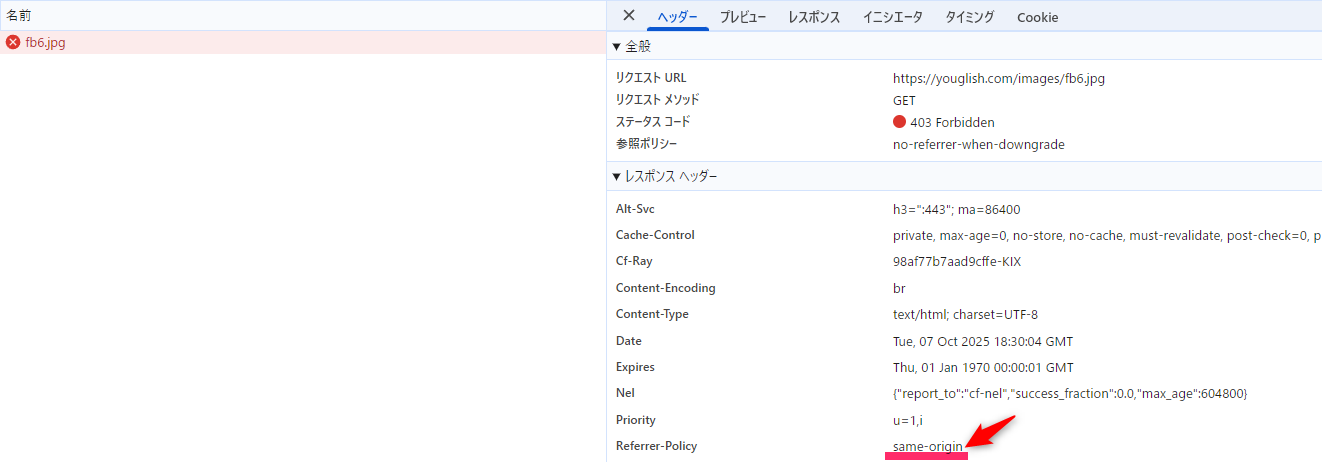Click the Referrer-Policy same-origin value
This screenshot has height=462, width=1322.
[927, 446]
